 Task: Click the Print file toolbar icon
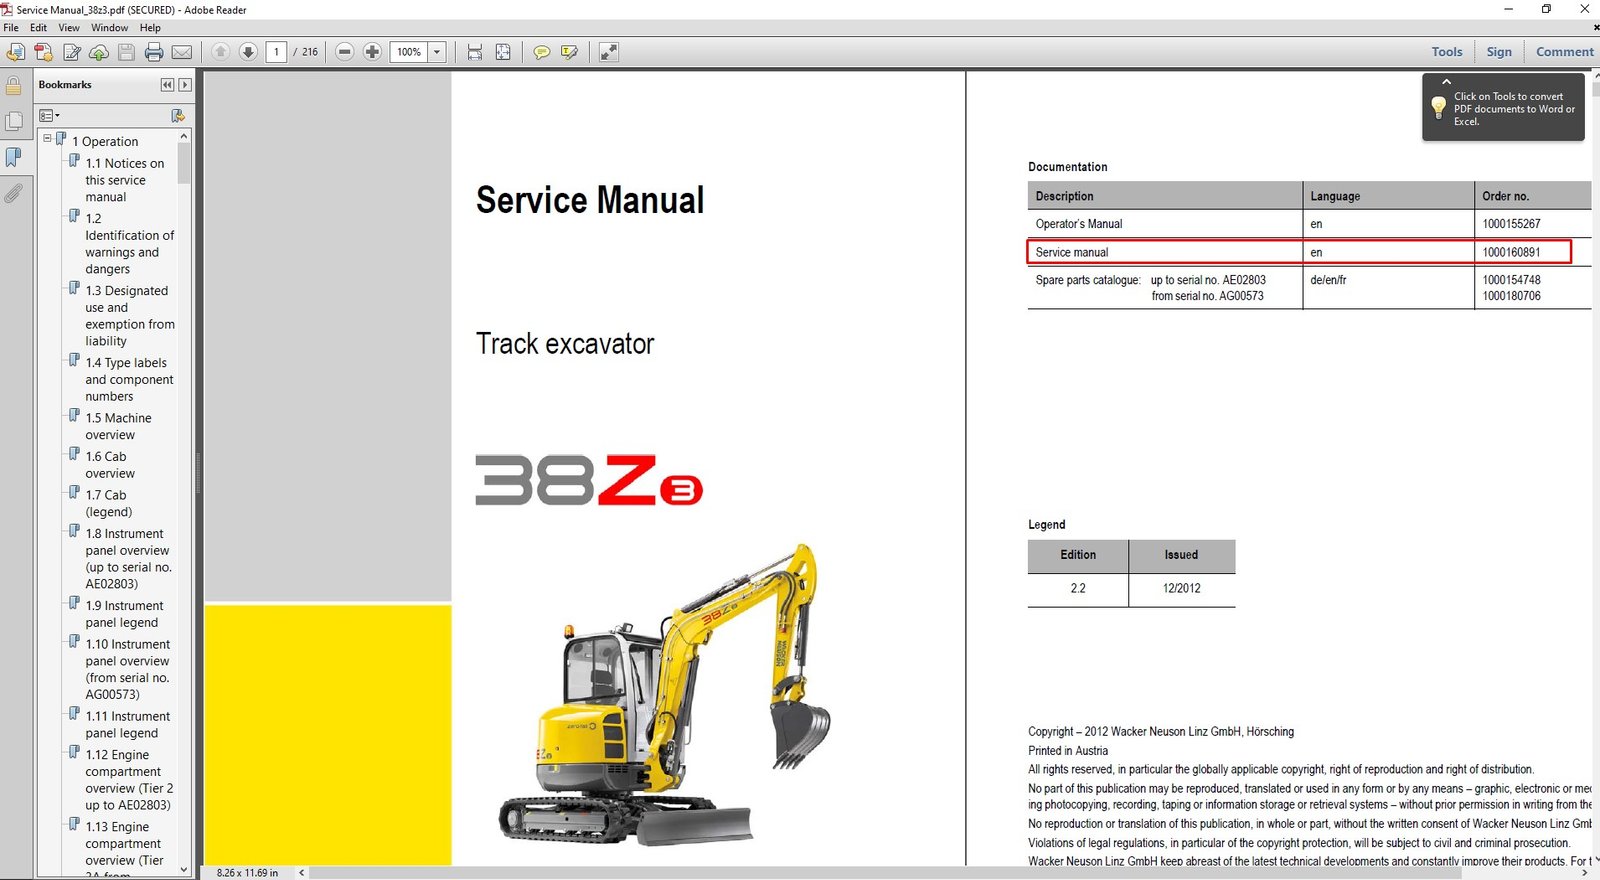154,52
